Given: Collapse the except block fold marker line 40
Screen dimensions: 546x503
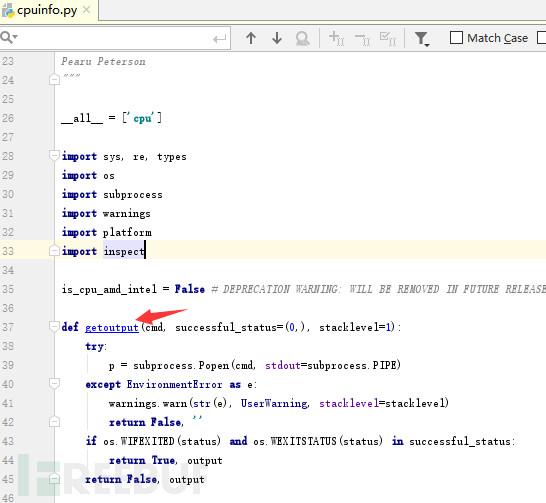Looking at the screenshot, I should pos(54,383).
